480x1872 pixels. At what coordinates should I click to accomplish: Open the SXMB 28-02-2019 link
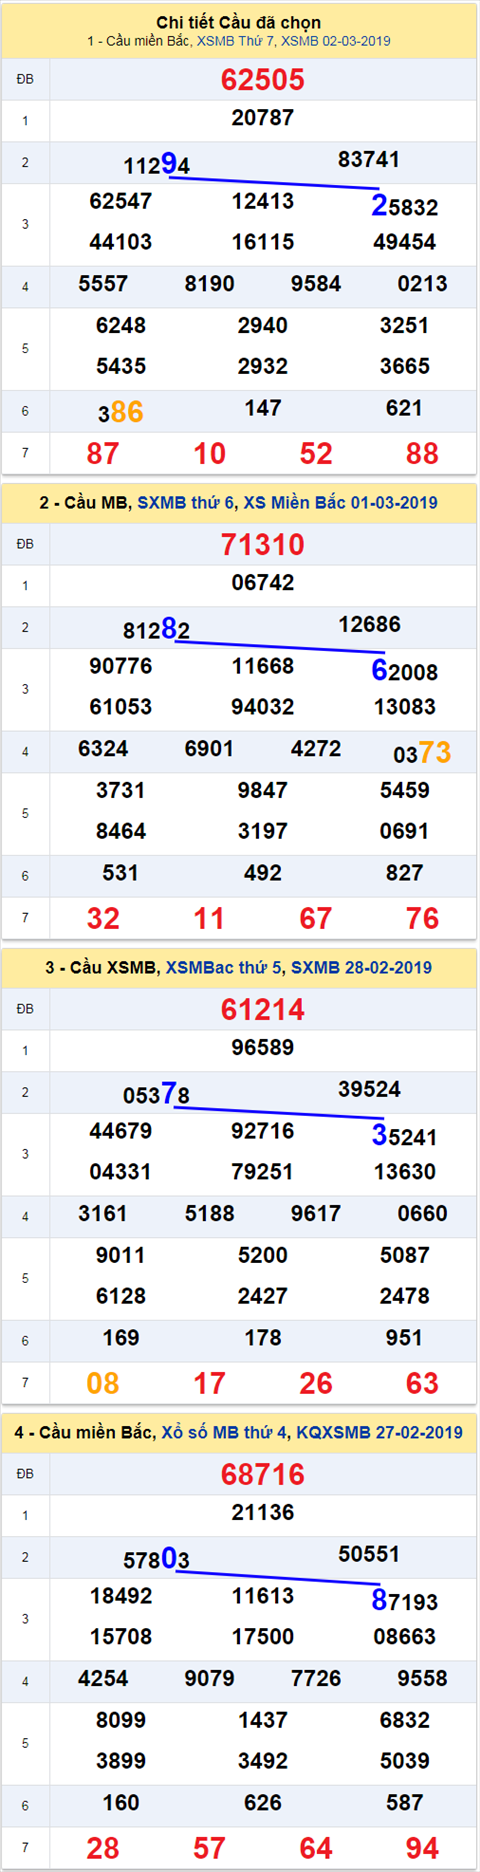point(362,968)
